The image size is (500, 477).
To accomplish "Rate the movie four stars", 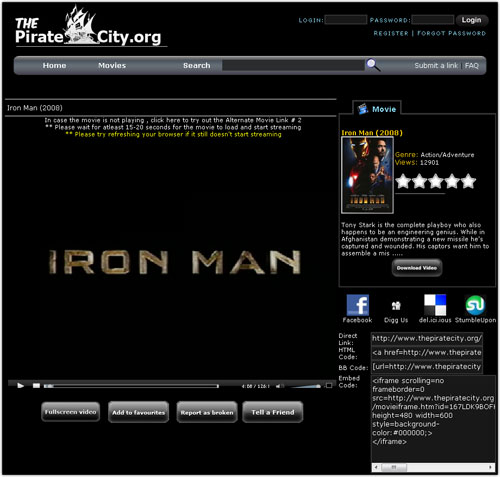I will pyautogui.click(x=452, y=181).
